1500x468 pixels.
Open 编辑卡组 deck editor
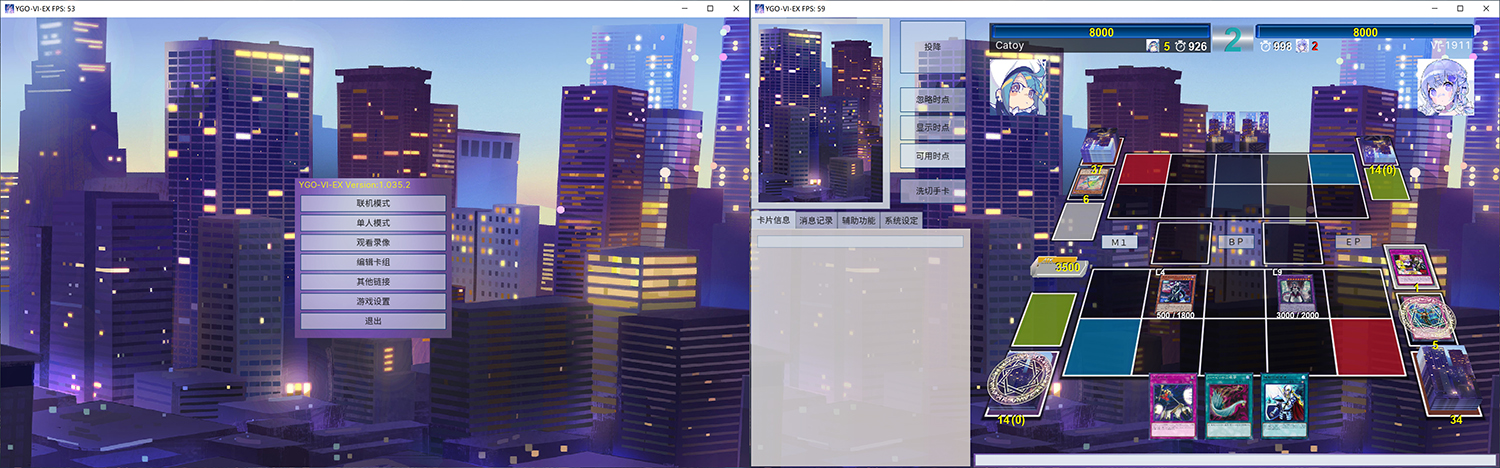pyautogui.click(x=373, y=262)
